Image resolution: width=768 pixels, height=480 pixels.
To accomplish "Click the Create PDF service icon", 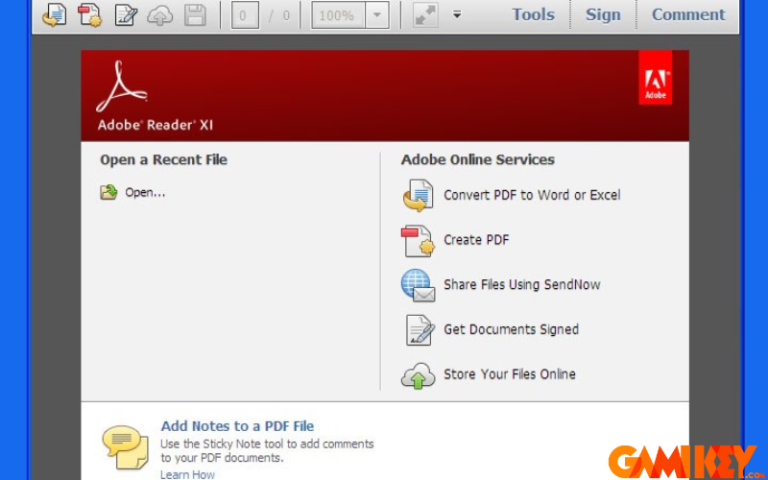I will [418, 240].
